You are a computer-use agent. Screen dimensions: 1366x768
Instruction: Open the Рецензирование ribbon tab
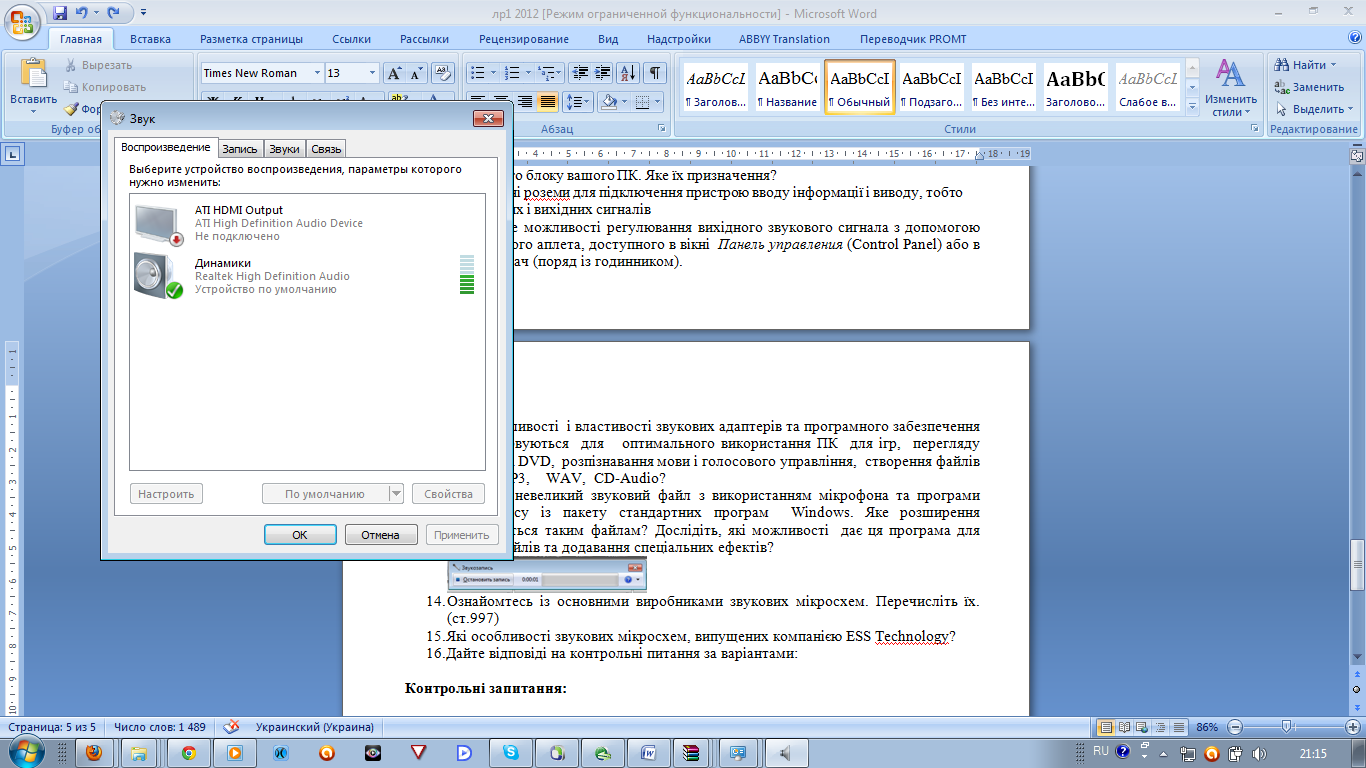524,39
